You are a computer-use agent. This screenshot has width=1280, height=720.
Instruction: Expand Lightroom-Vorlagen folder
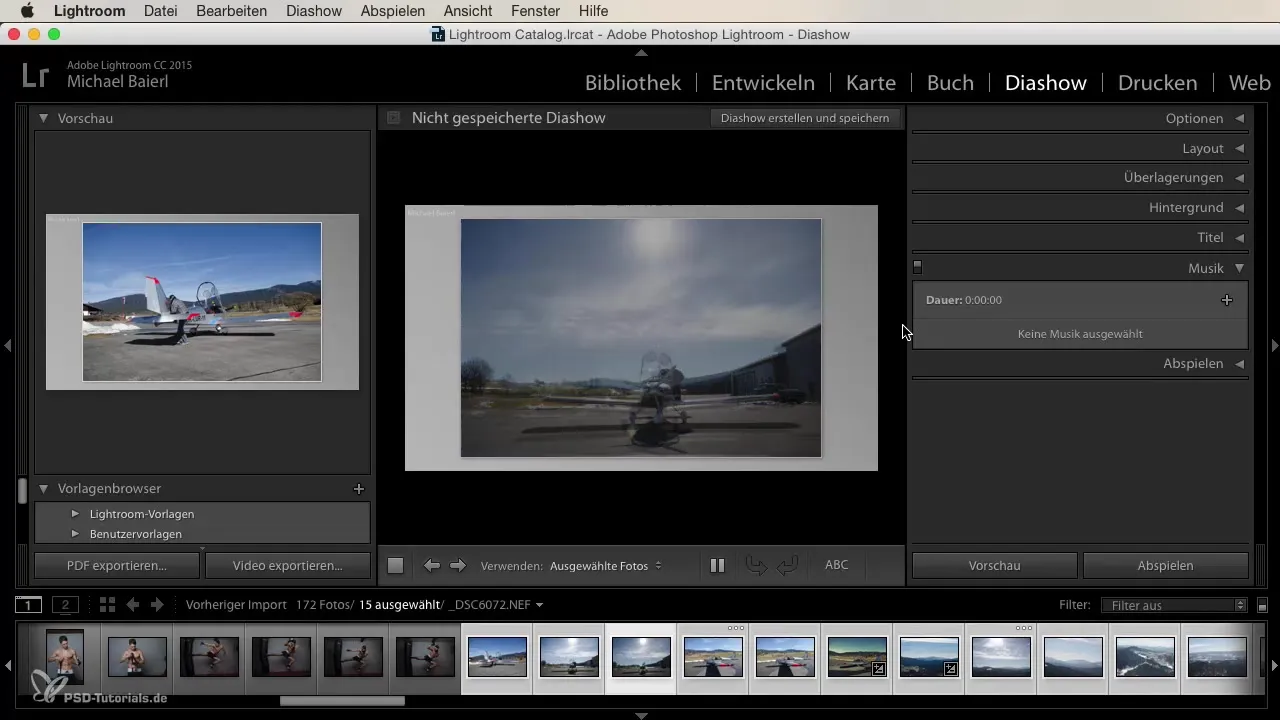(x=75, y=514)
